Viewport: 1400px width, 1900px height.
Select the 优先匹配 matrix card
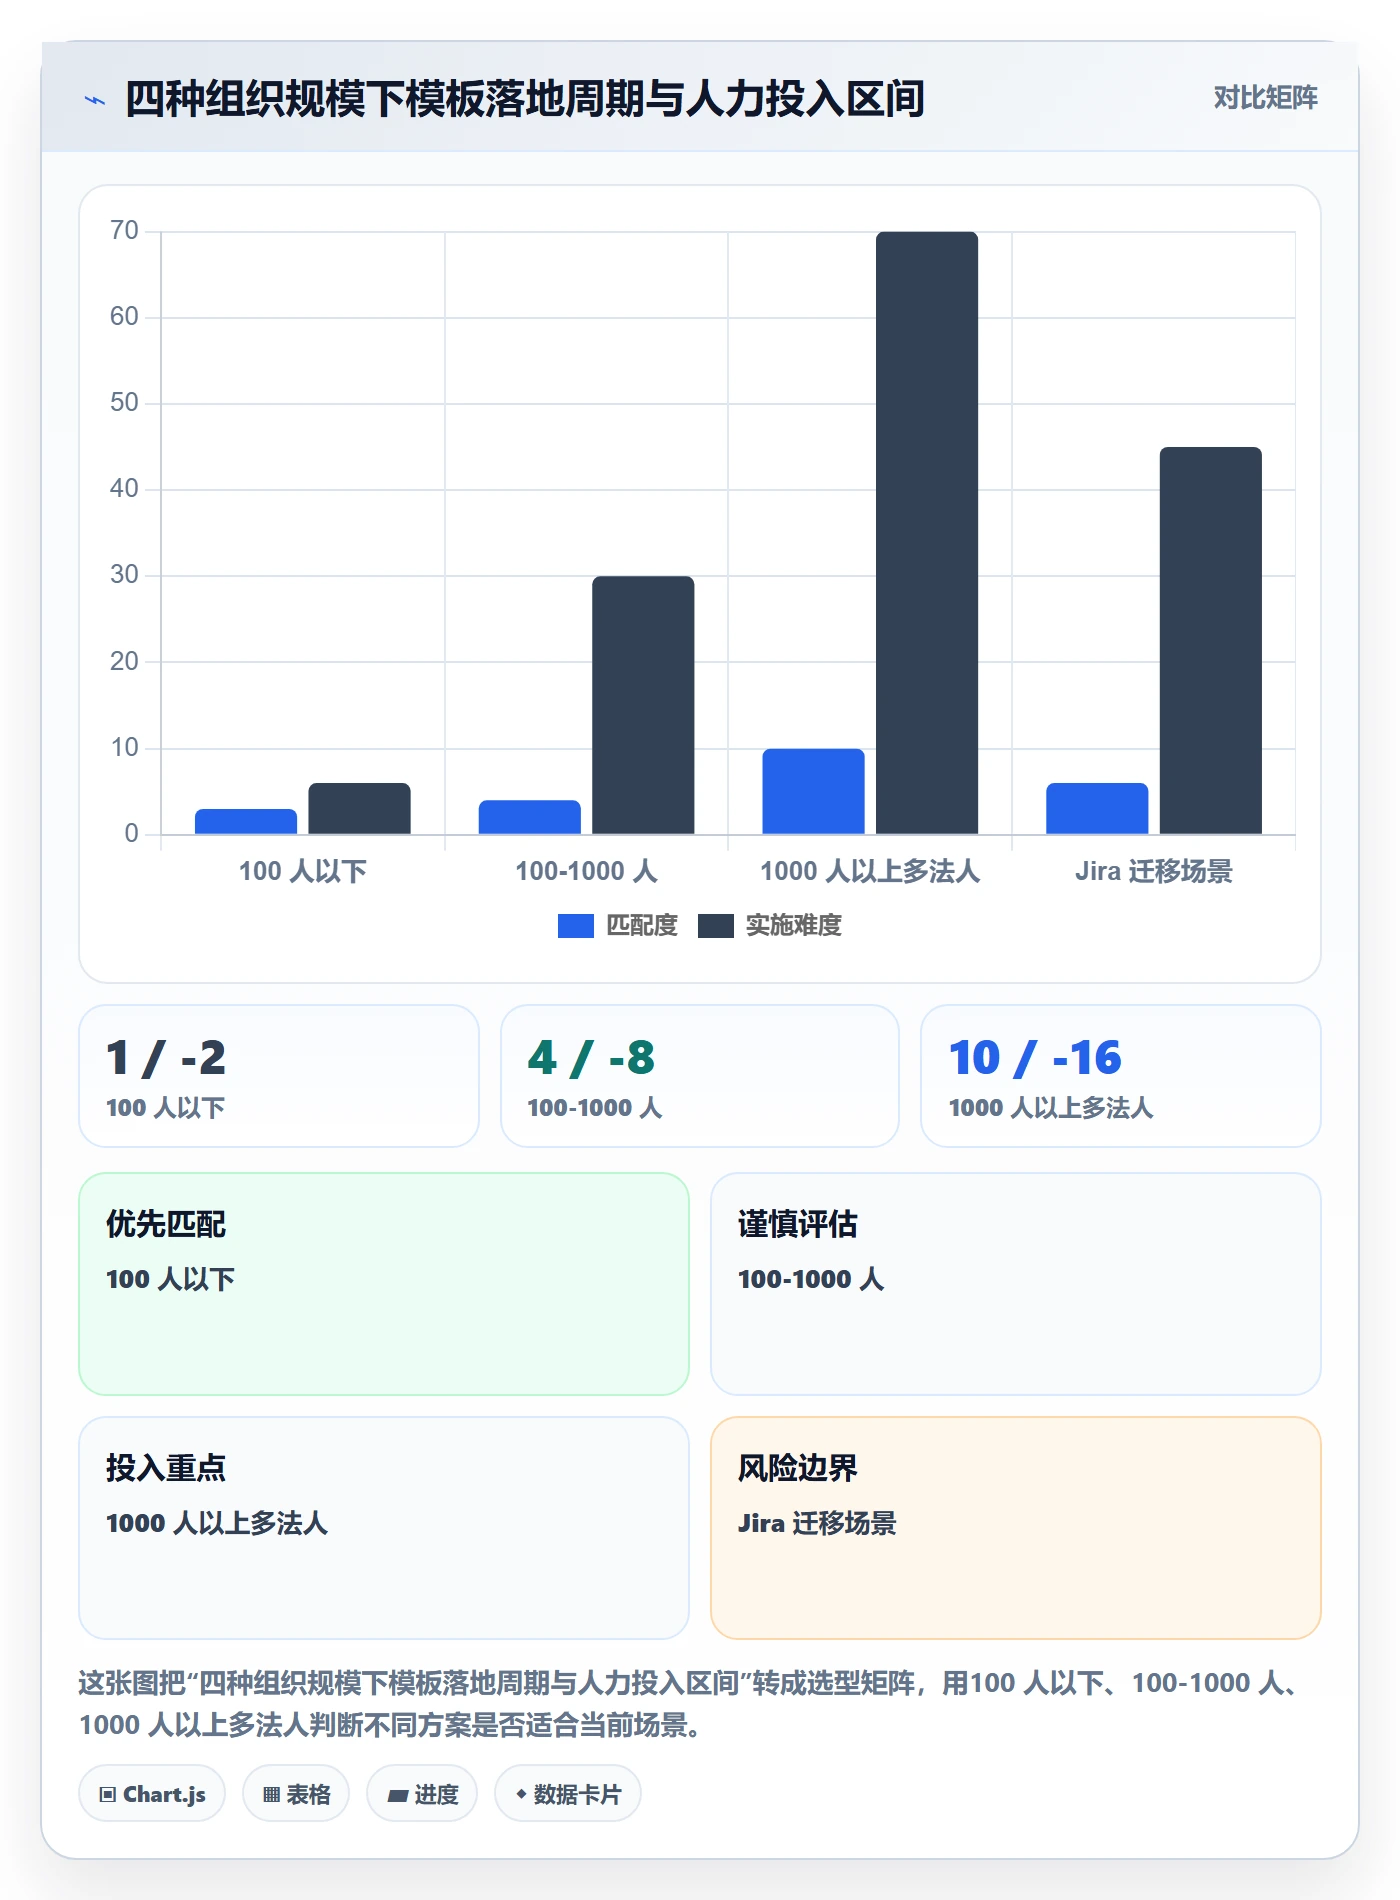tap(384, 1284)
